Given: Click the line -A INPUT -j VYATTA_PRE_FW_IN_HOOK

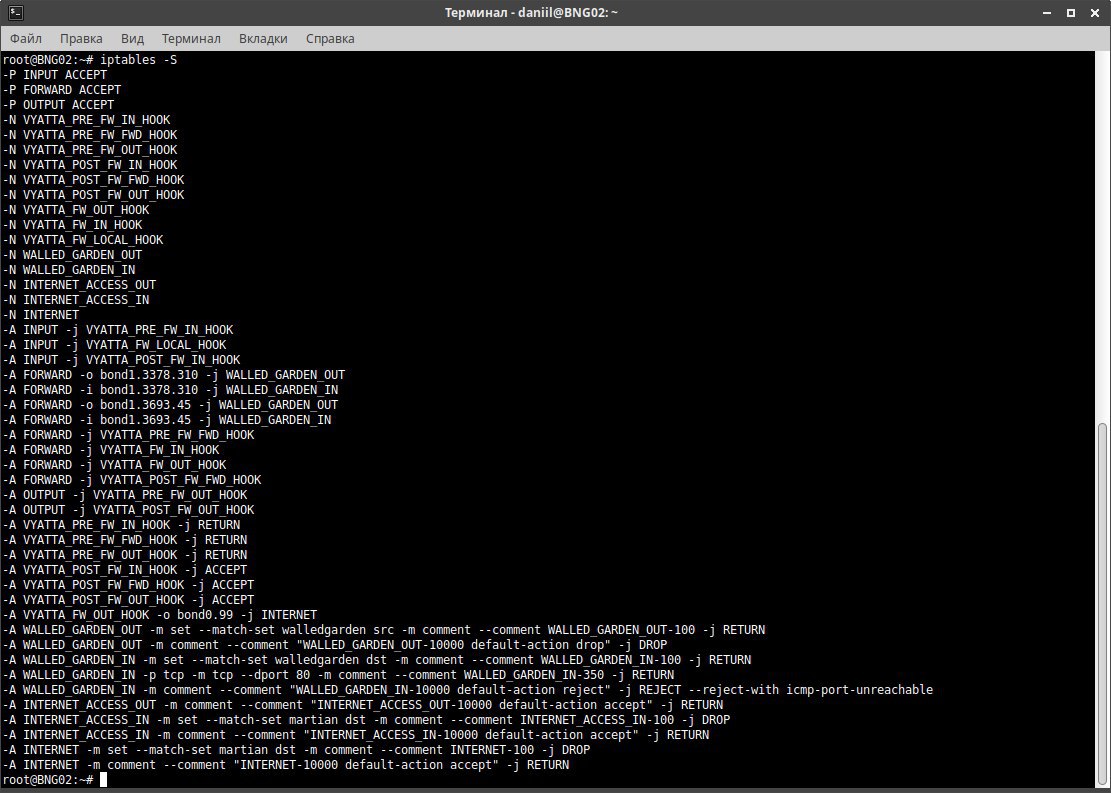Looking at the screenshot, I should 118,330.
